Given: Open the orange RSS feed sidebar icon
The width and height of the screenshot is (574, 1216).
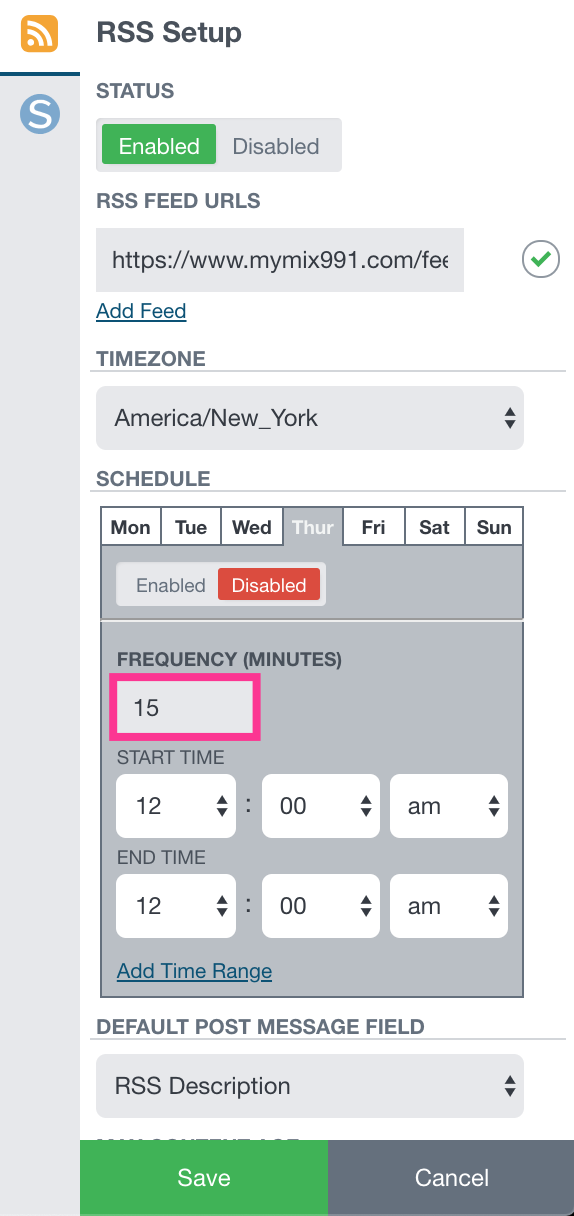Looking at the screenshot, I should (39, 32).
